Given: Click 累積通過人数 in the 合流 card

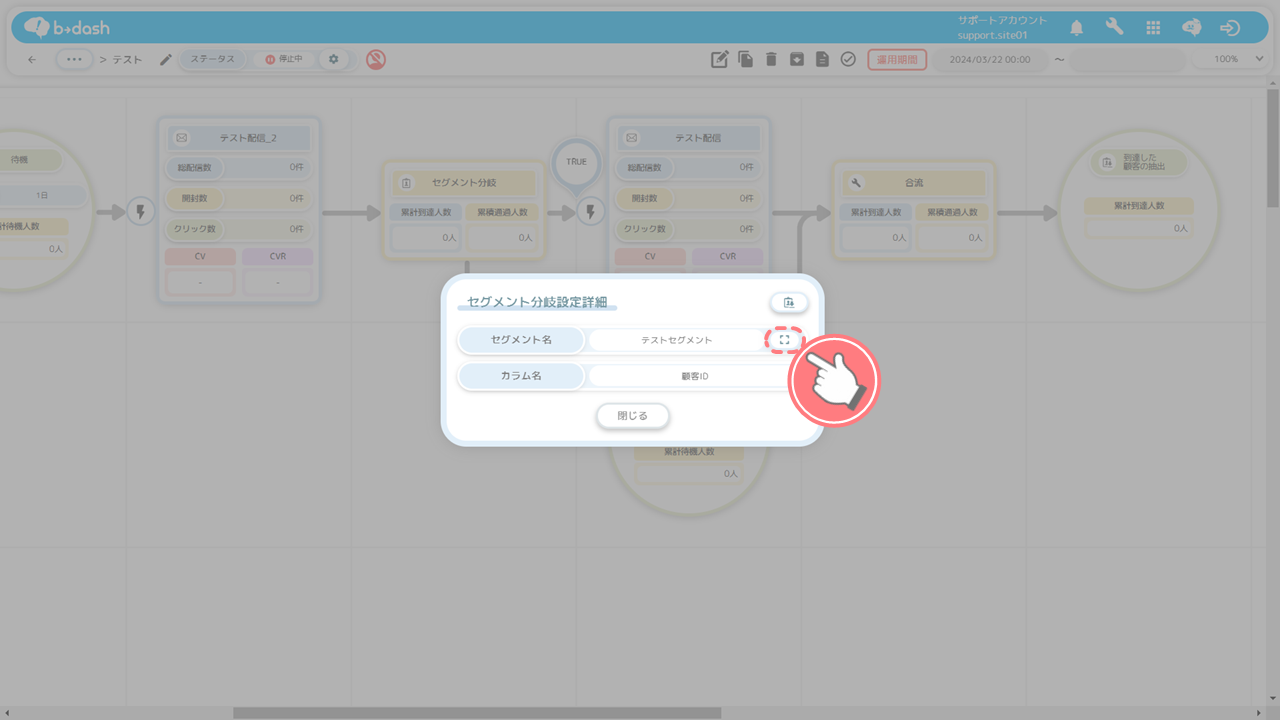Looking at the screenshot, I should [x=951, y=212].
